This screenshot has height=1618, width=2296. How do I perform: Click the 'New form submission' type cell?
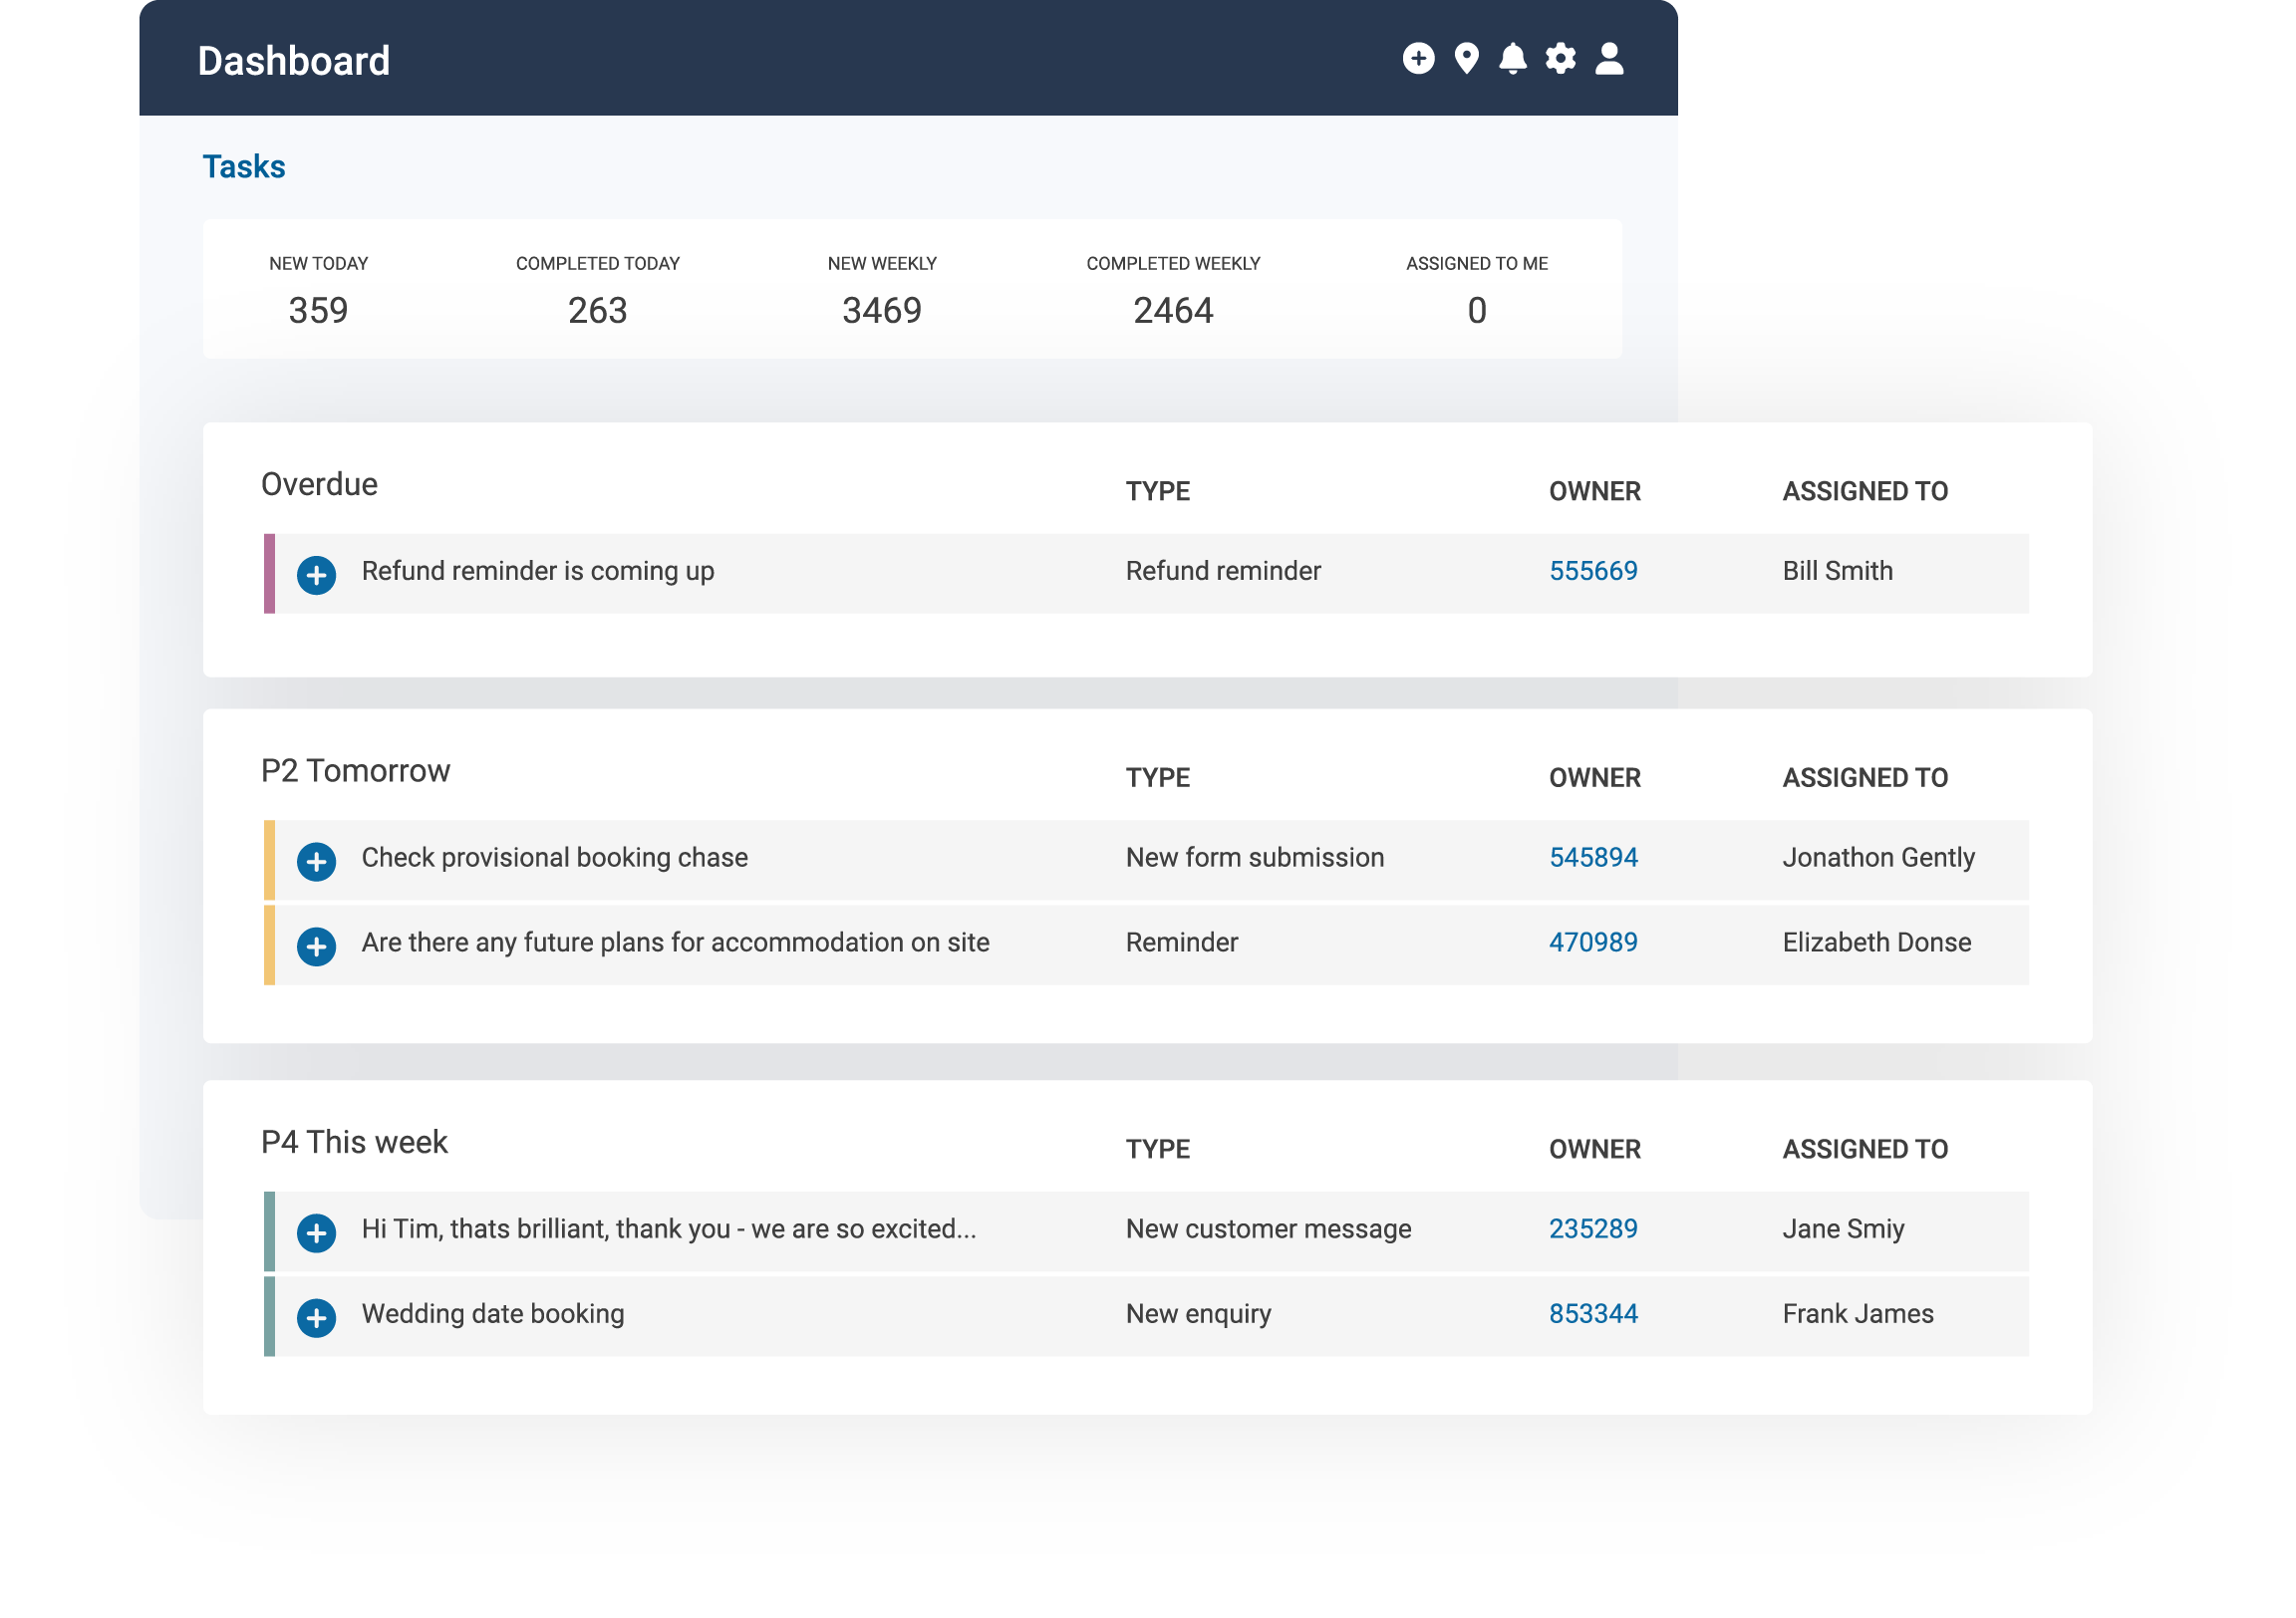click(x=1255, y=858)
